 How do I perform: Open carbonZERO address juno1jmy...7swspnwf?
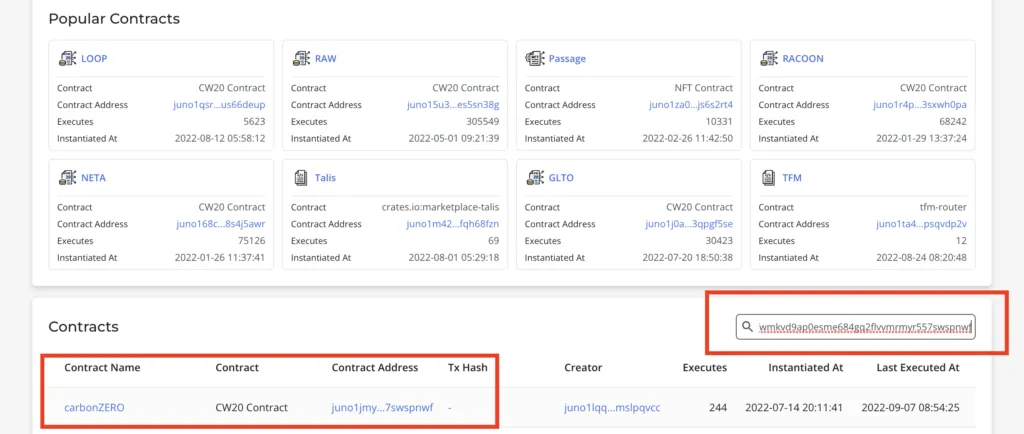[383, 408]
